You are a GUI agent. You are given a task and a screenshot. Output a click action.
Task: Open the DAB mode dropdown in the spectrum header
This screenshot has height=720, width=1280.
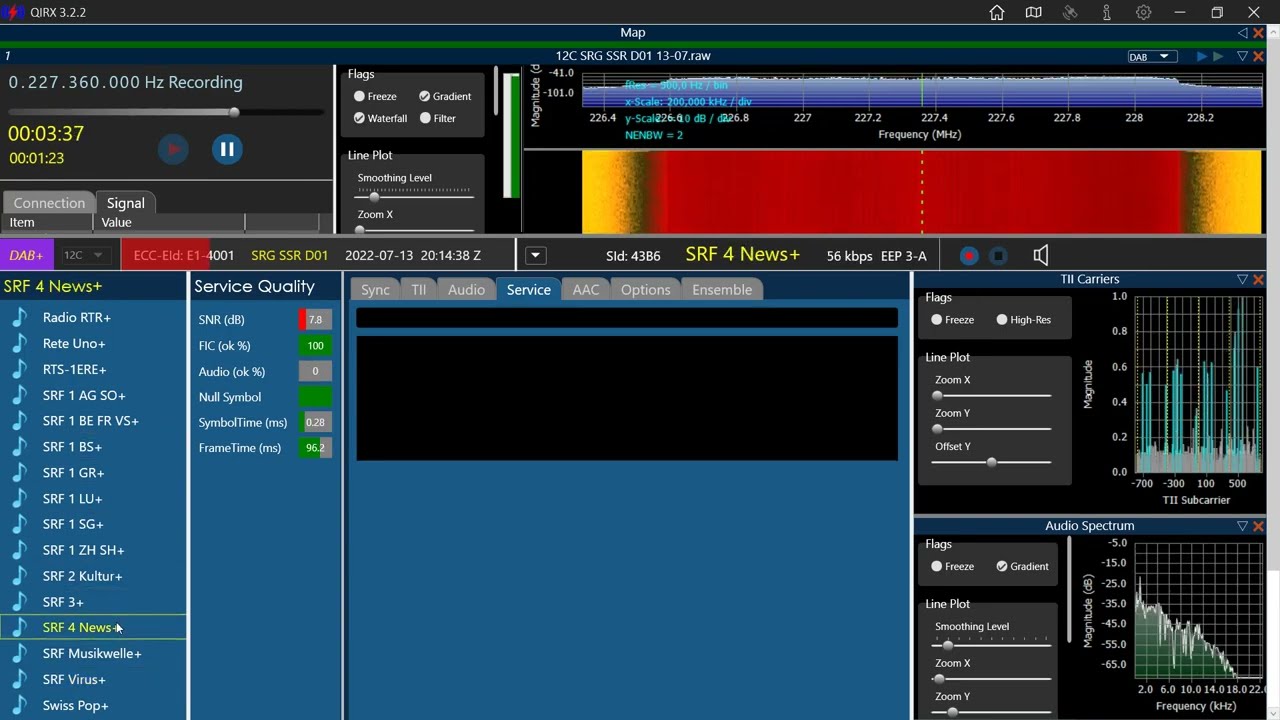(1152, 57)
